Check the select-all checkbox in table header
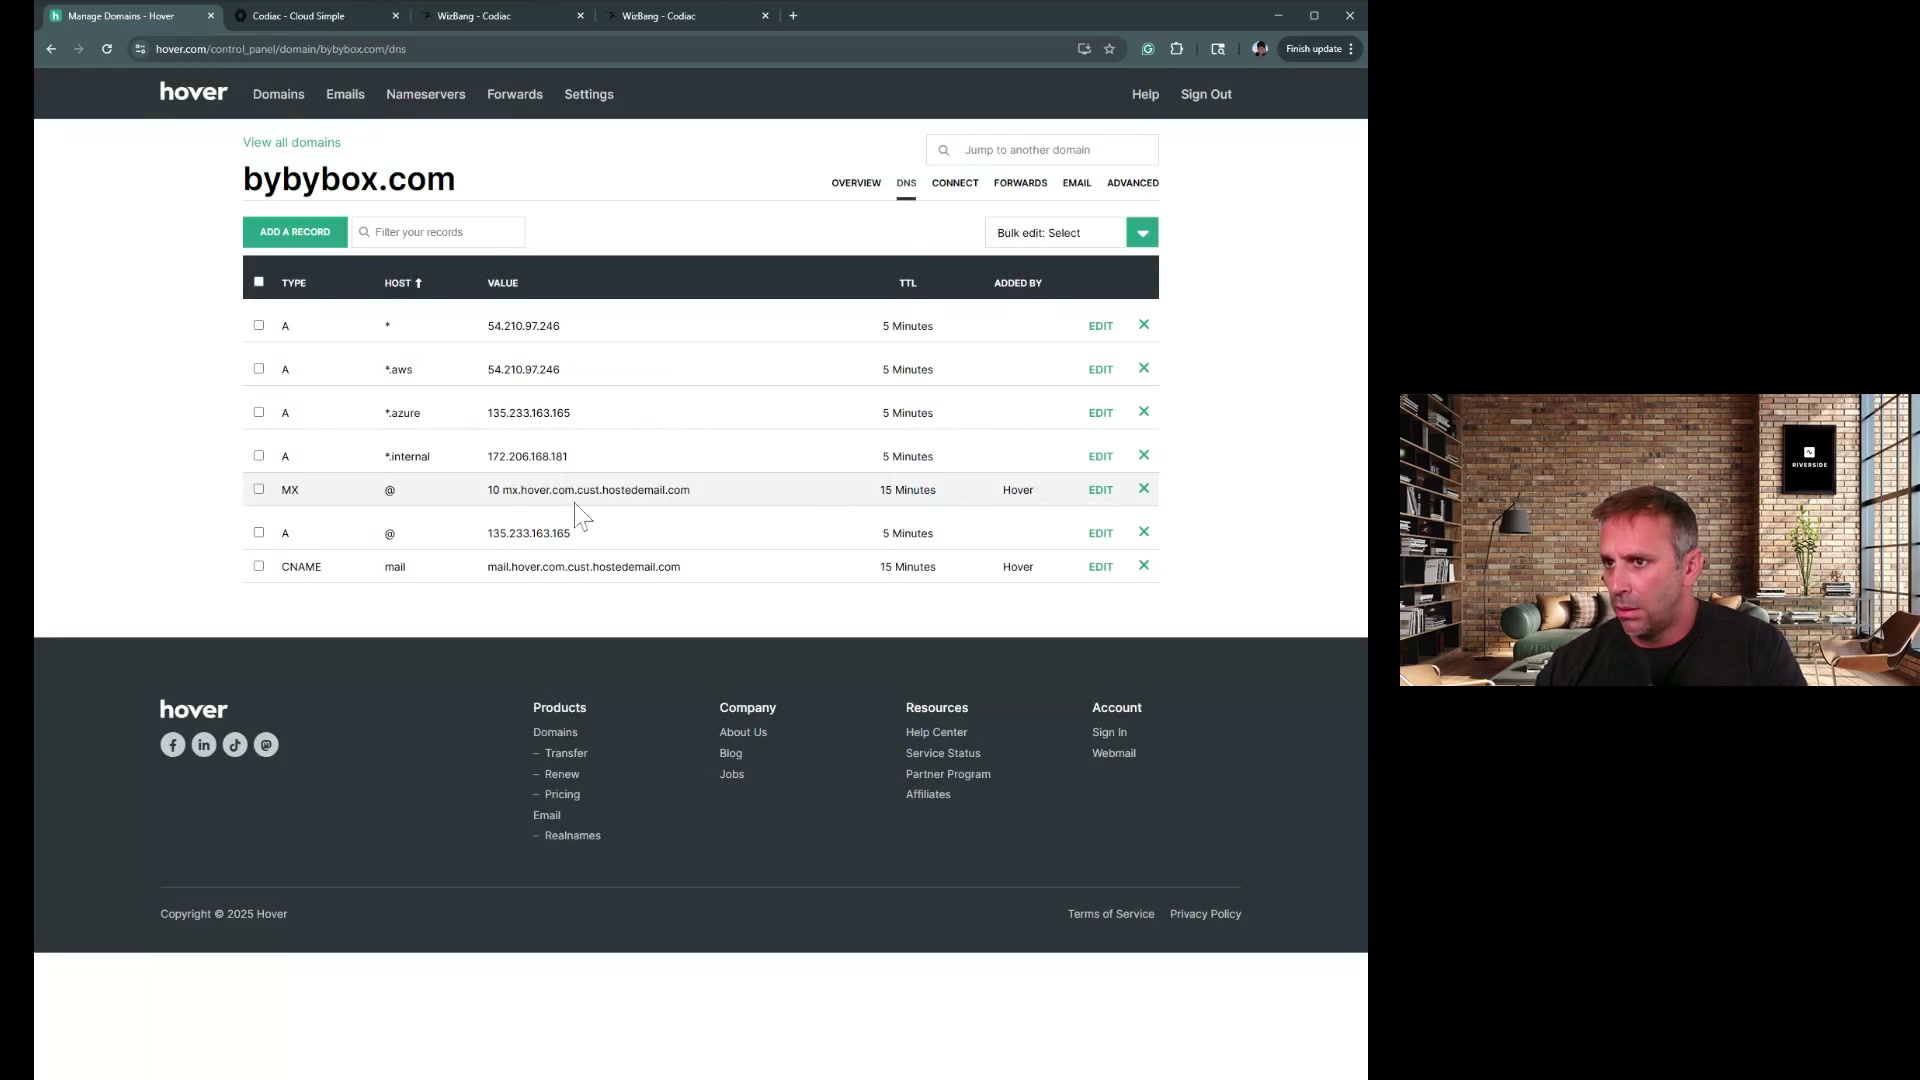 (x=258, y=281)
